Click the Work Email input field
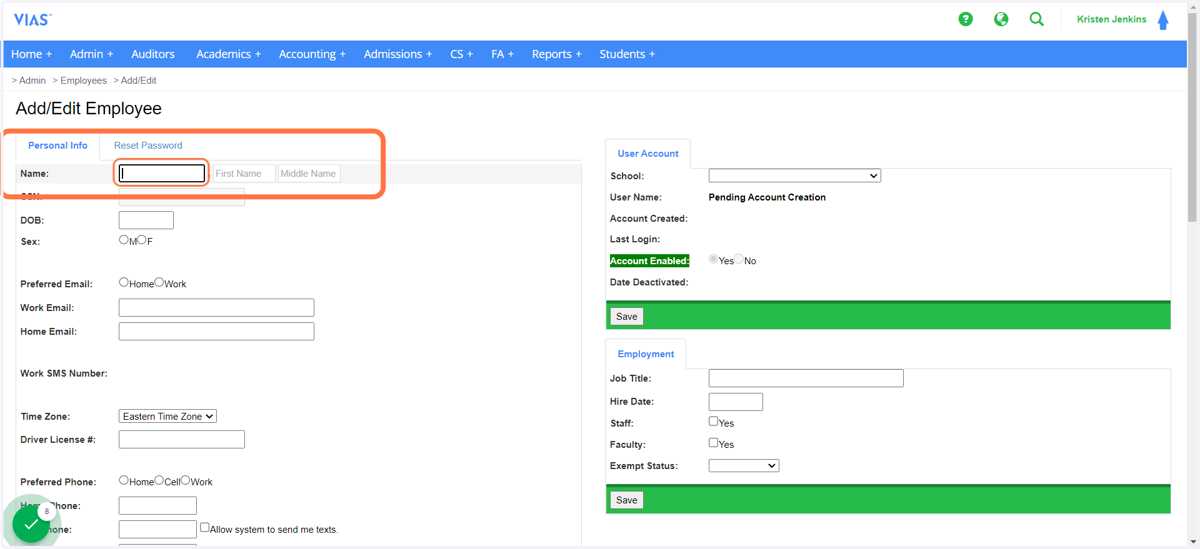 pos(216,308)
